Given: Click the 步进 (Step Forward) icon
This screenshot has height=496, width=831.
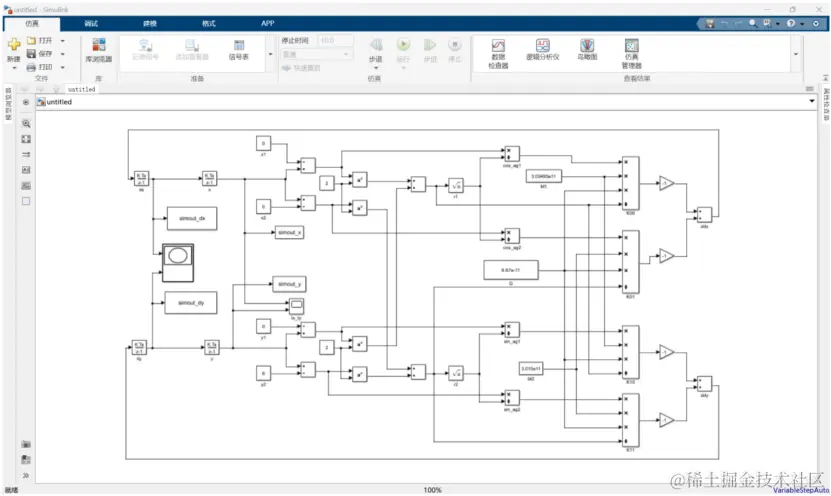Looking at the screenshot, I should [430, 45].
